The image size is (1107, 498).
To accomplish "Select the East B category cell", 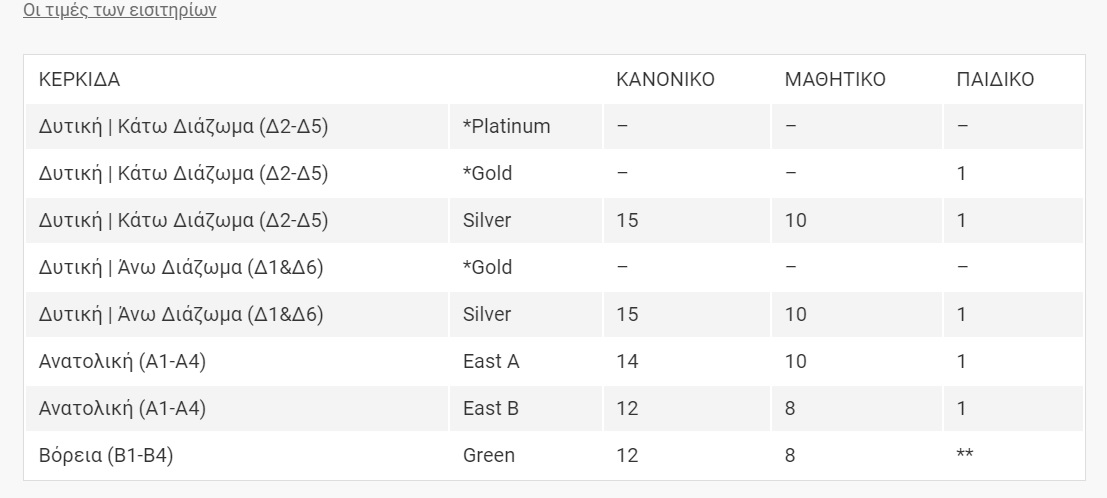I will click(491, 408).
